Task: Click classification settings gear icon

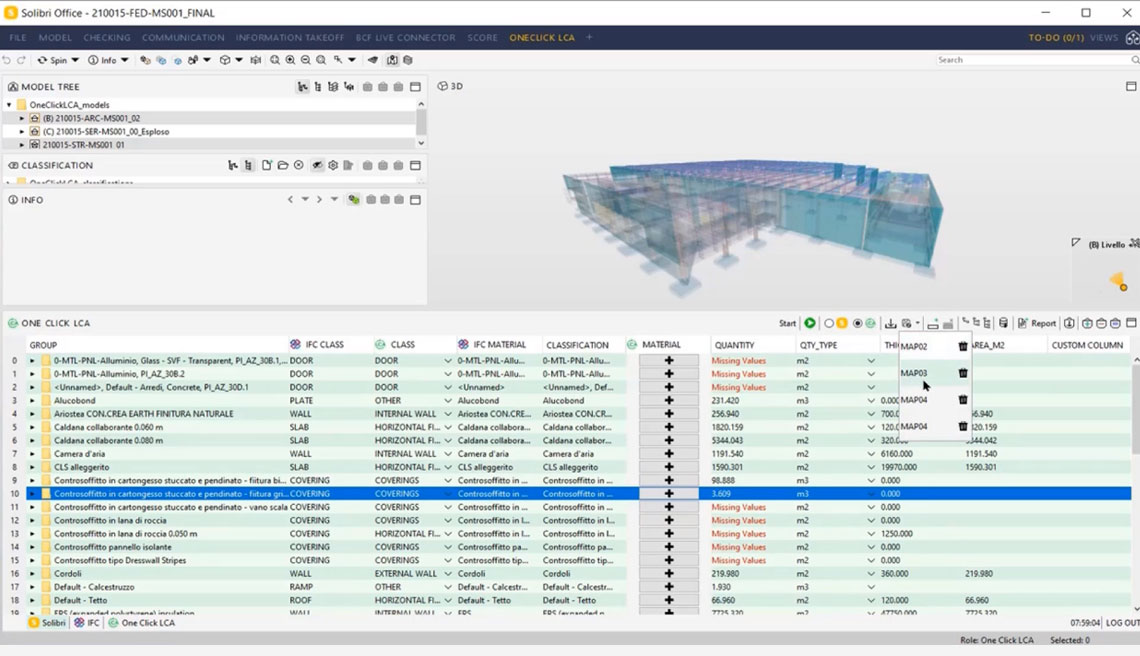Action: [333, 166]
